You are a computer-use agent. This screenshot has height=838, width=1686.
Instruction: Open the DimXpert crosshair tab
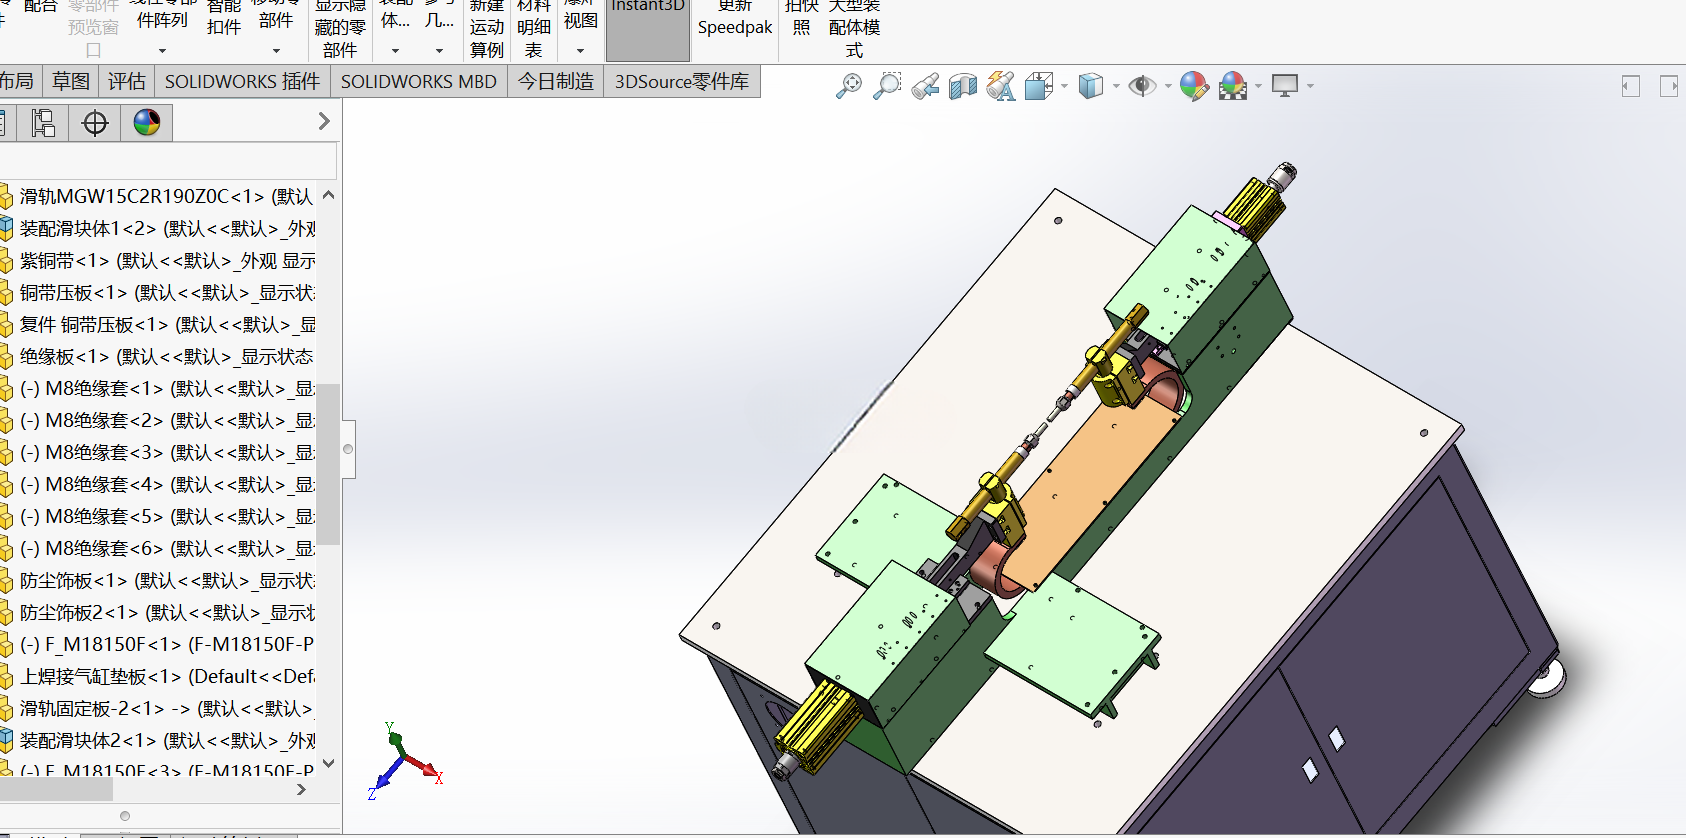pyautogui.click(x=95, y=123)
